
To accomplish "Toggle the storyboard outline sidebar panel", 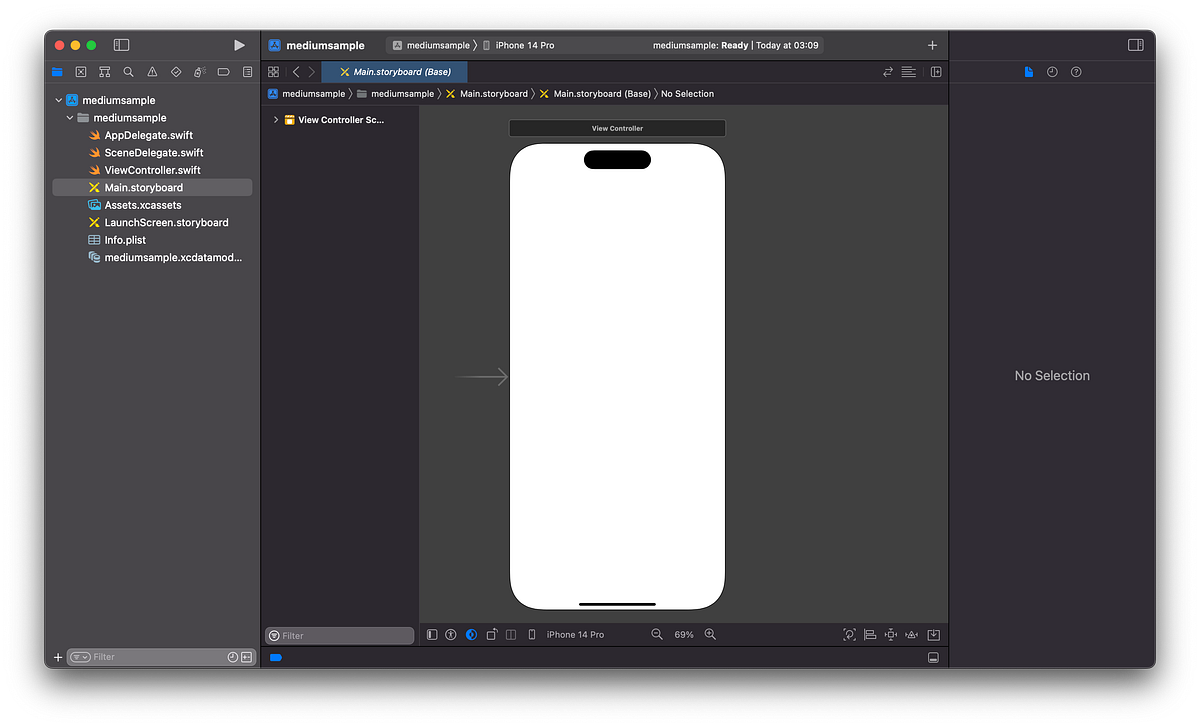I will click(x=431, y=634).
